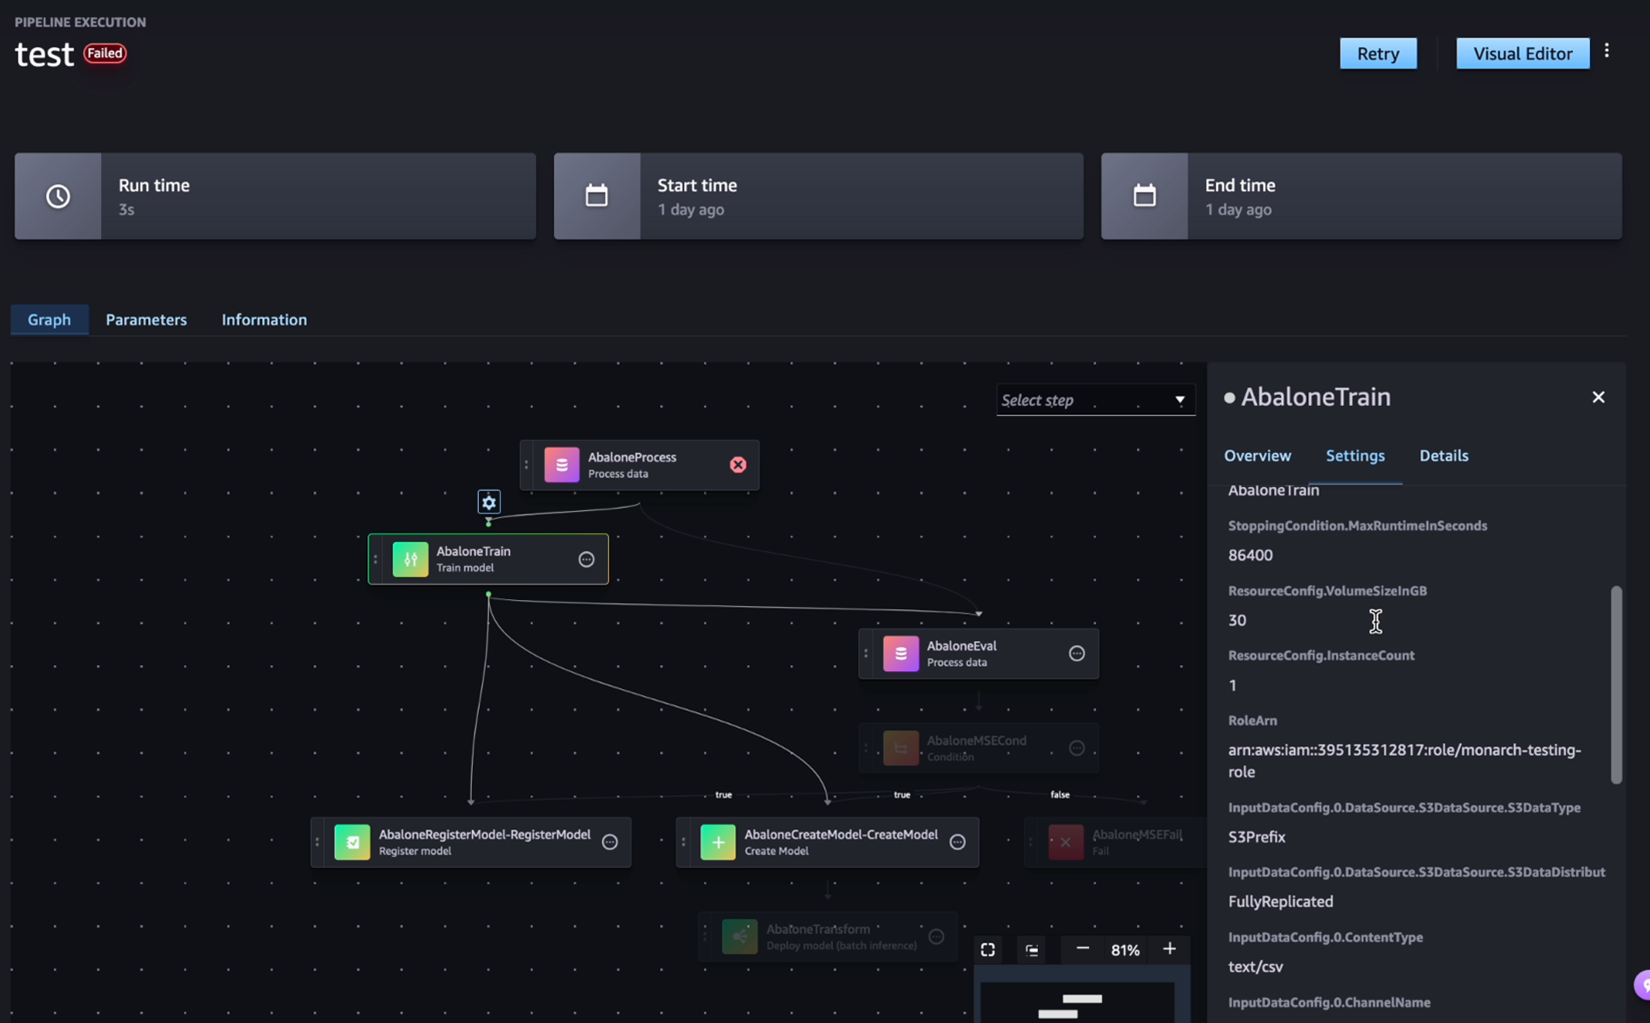Open the Overview tab in the side panel

(x=1257, y=455)
